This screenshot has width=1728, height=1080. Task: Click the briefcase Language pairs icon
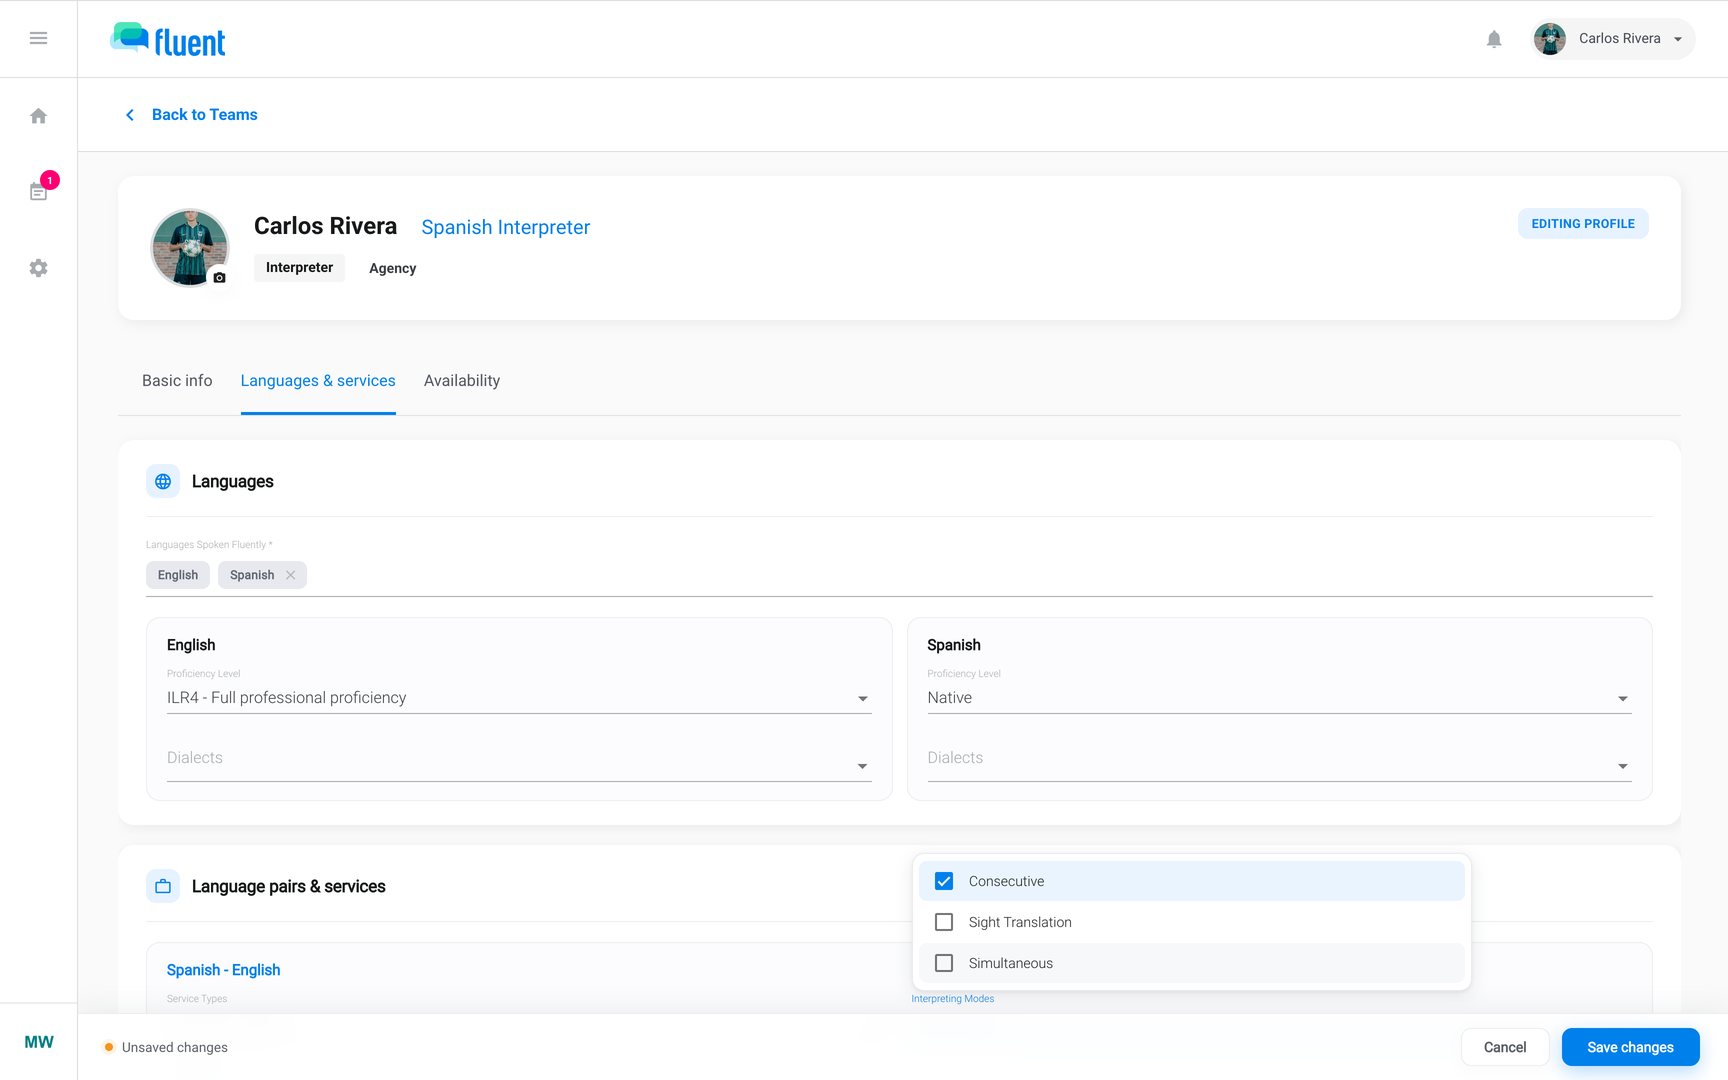163,886
